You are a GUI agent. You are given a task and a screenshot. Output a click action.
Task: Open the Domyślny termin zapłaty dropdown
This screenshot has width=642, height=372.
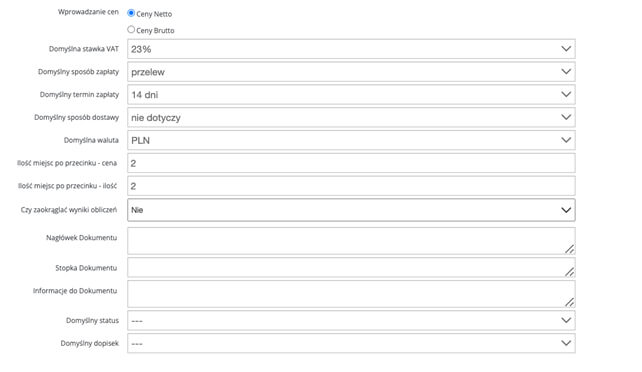[351, 95]
